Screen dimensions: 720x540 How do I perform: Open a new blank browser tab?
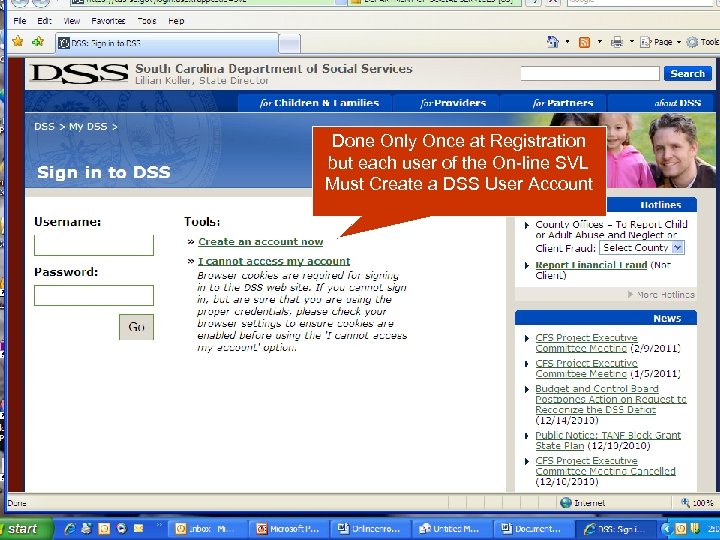coord(290,45)
